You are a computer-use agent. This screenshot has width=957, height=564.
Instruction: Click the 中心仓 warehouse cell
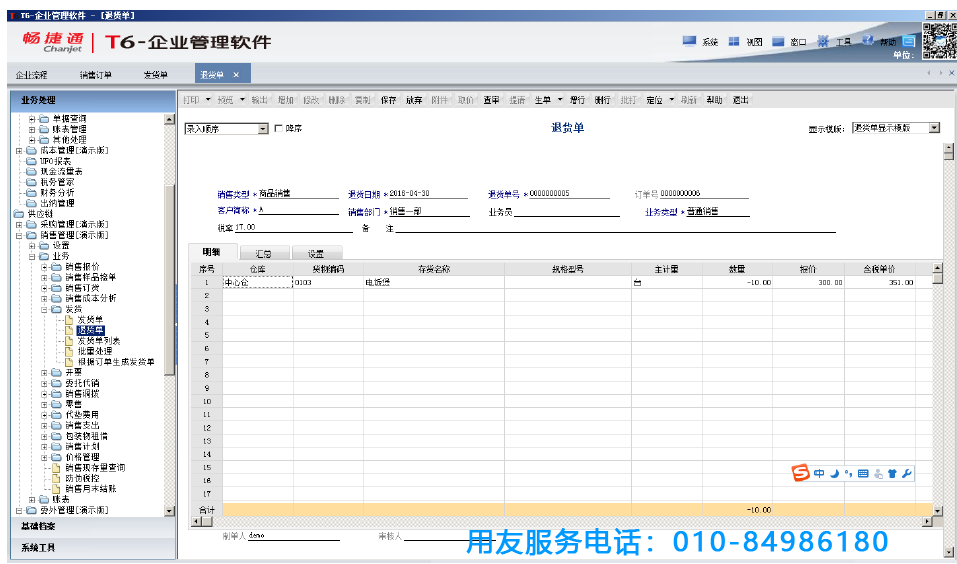click(x=258, y=283)
